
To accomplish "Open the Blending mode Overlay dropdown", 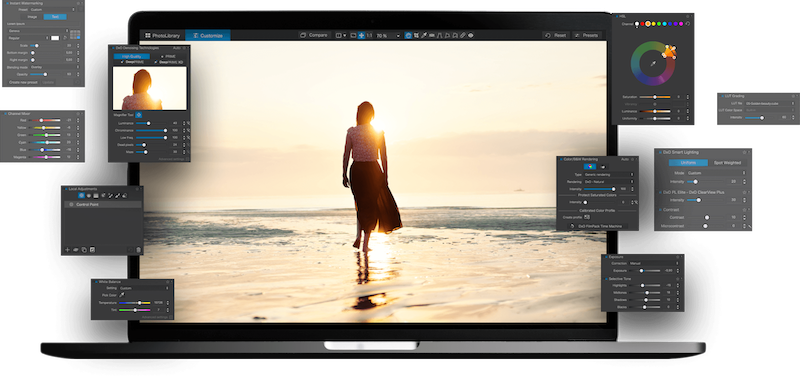I will 55,67.
